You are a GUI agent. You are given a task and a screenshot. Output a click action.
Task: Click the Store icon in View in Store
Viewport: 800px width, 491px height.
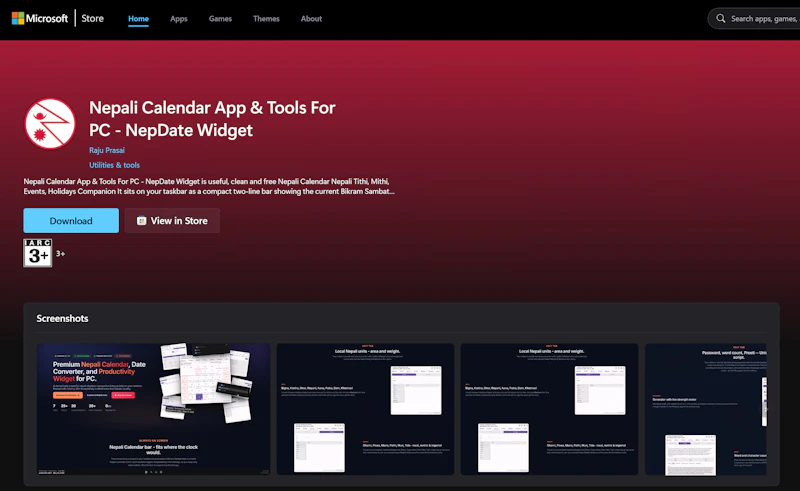[x=141, y=220]
